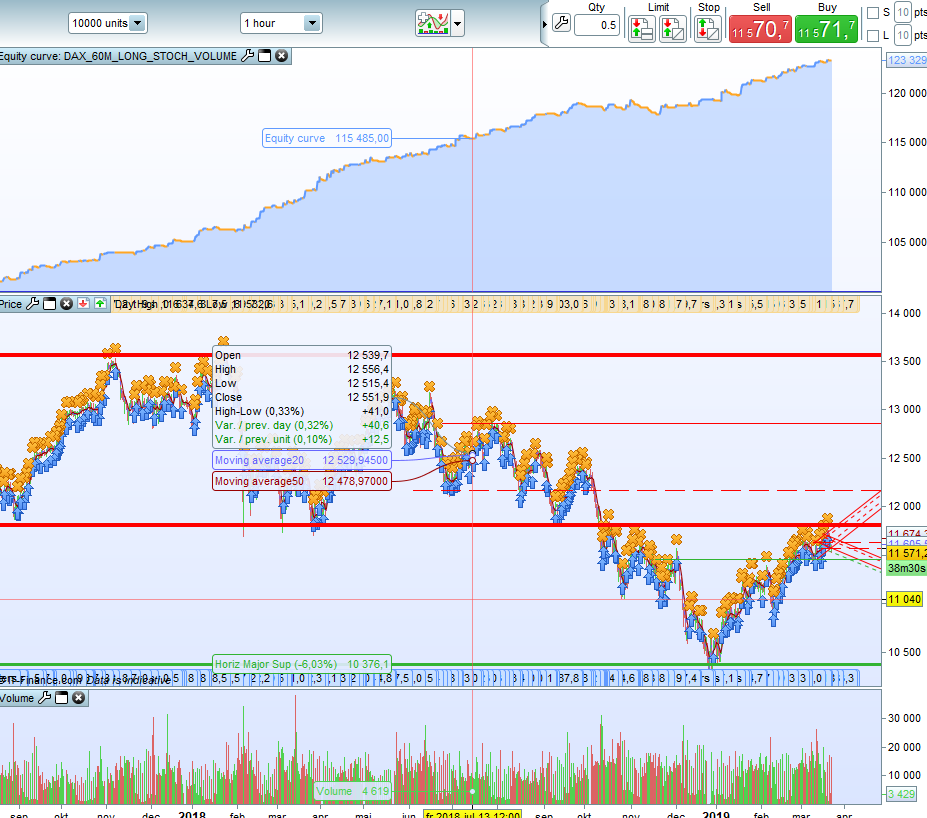
Task: Click the Qty input field
Action: (597, 25)
